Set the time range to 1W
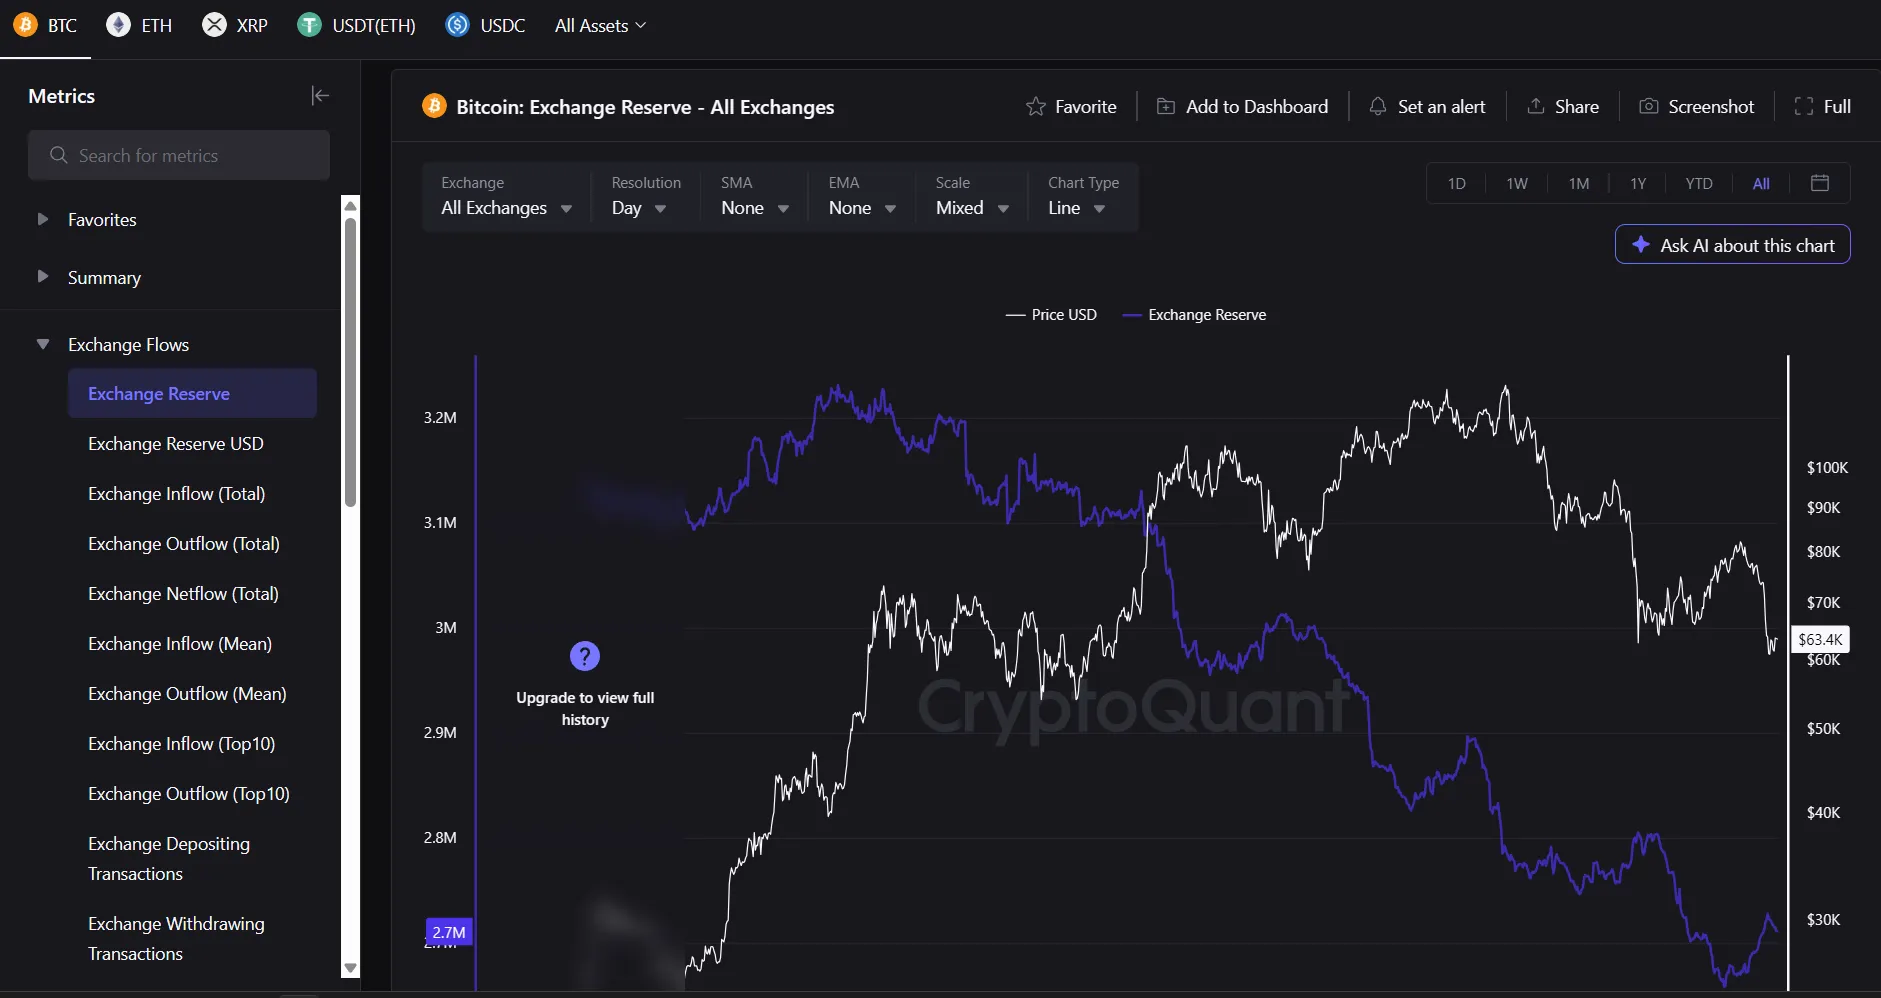1881x998 pixels. click(x=1517, y=183)
